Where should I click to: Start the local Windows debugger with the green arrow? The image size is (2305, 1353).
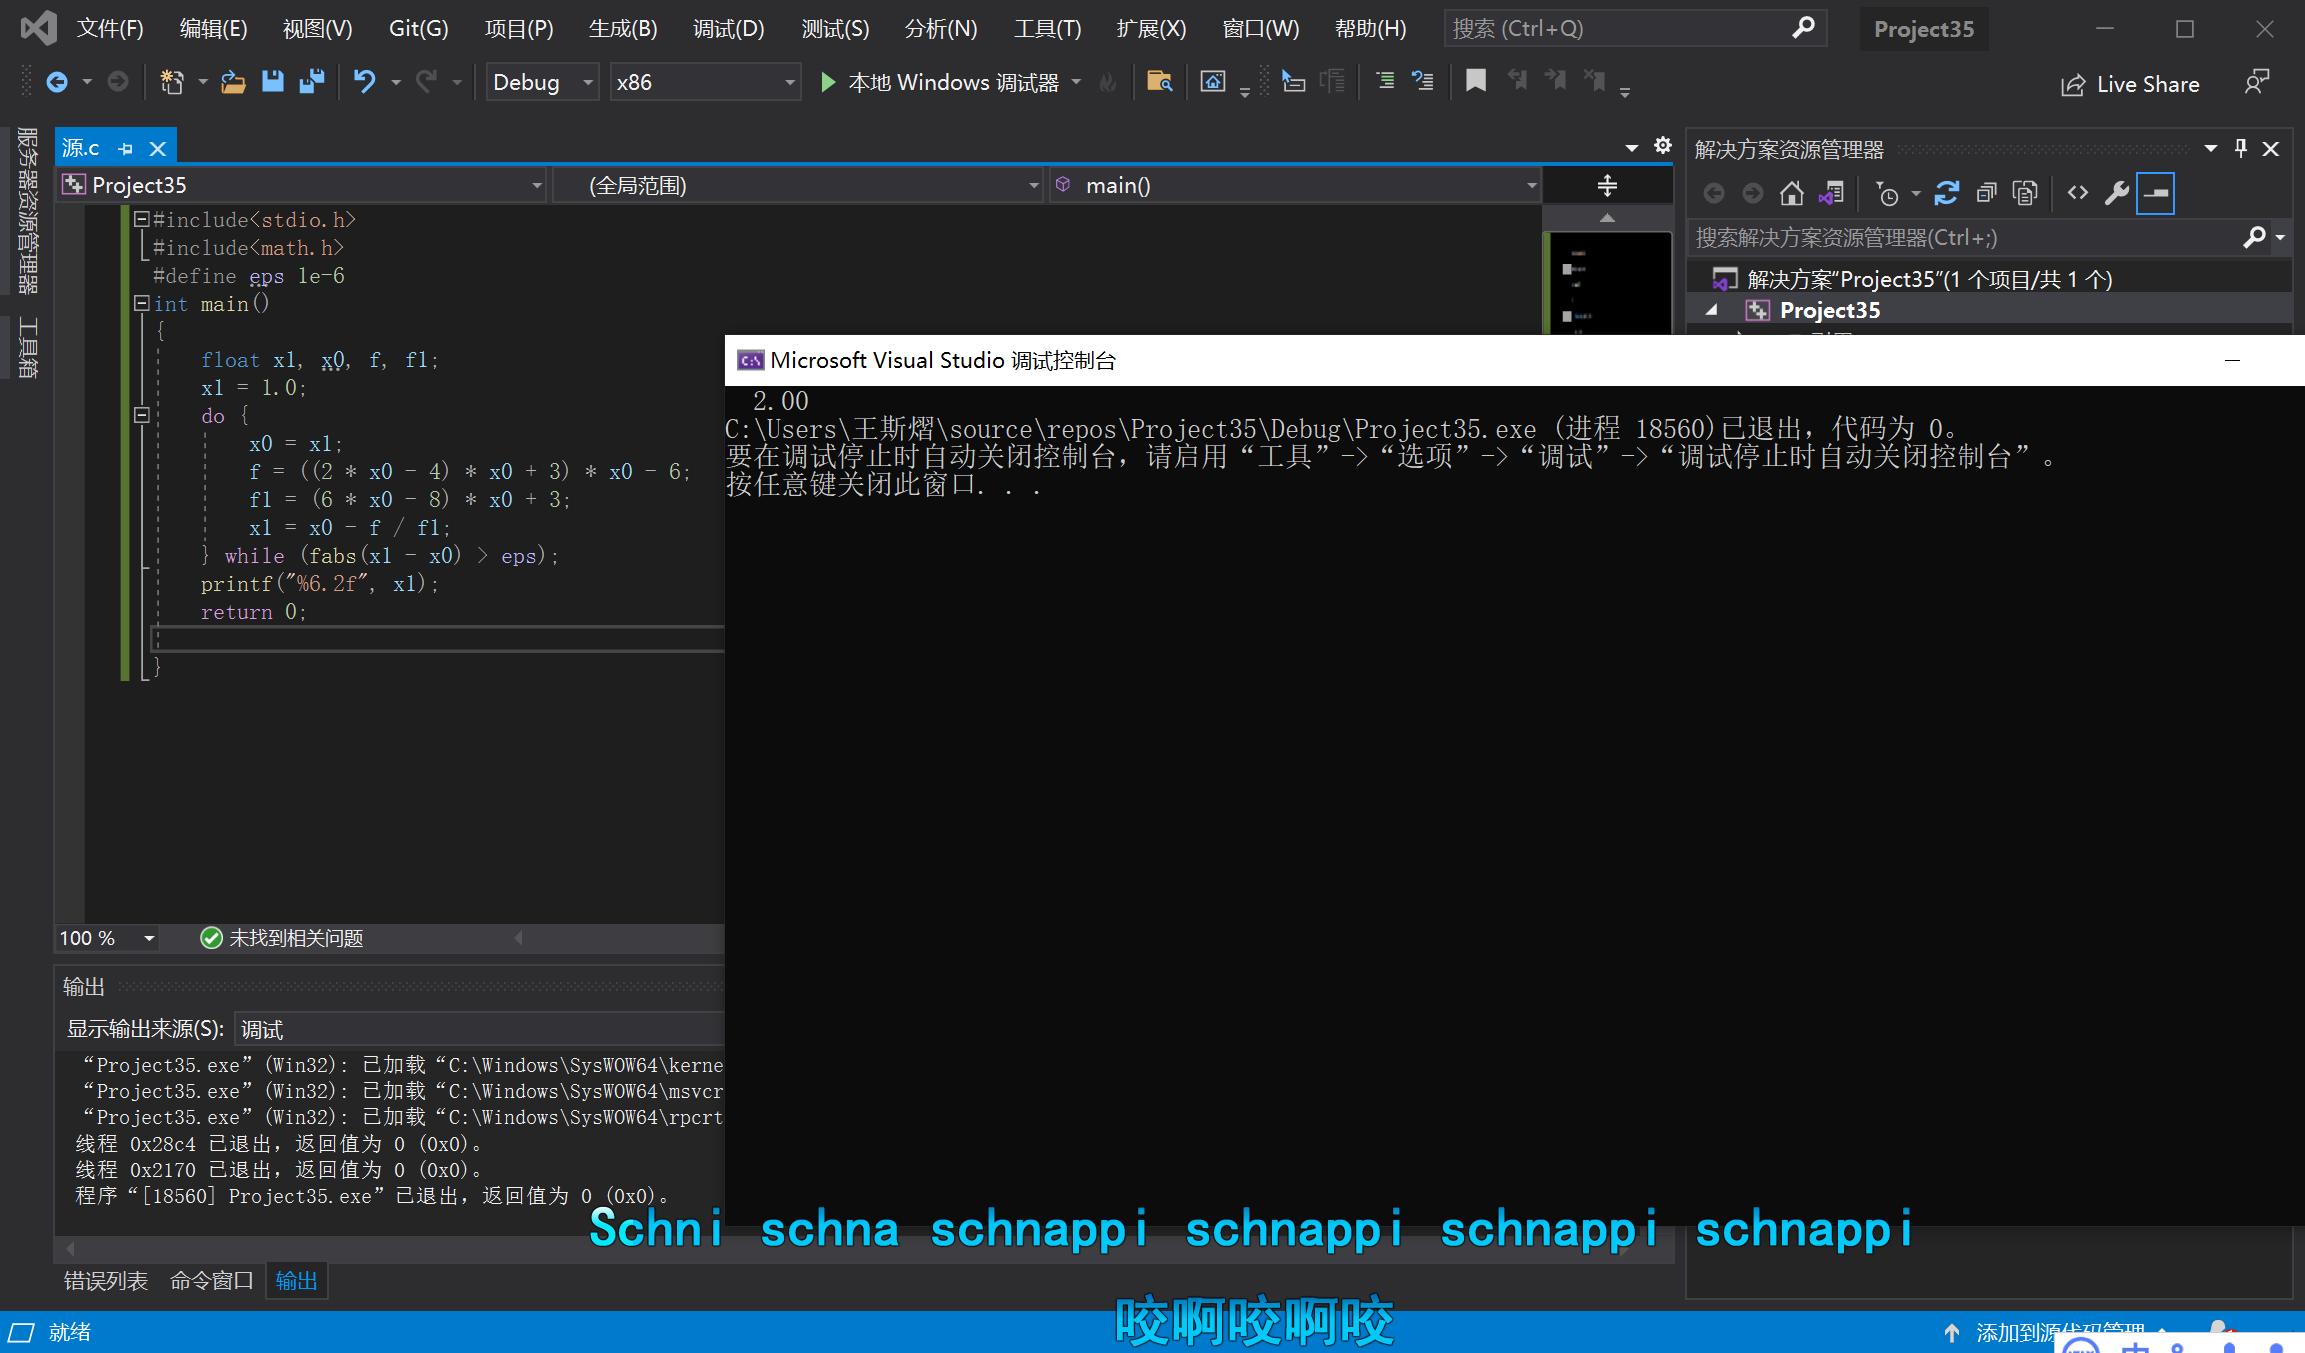[x=828, y=82]
